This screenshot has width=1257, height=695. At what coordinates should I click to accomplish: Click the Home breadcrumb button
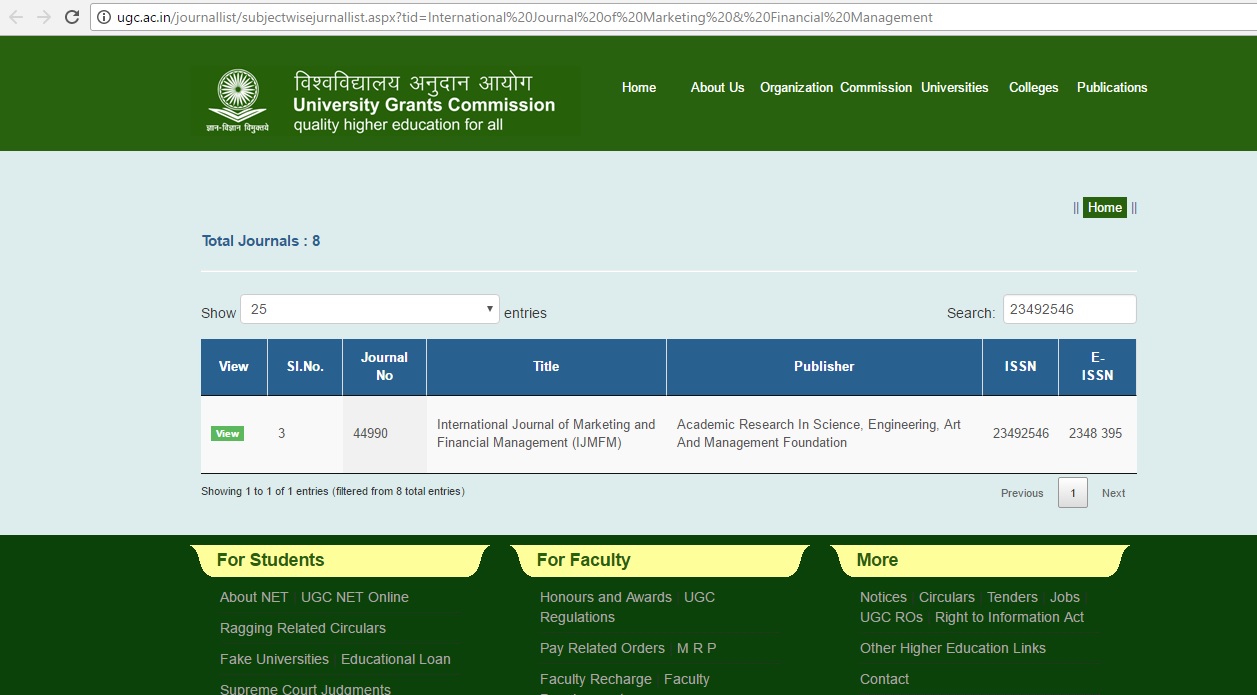pos(1104,208)
